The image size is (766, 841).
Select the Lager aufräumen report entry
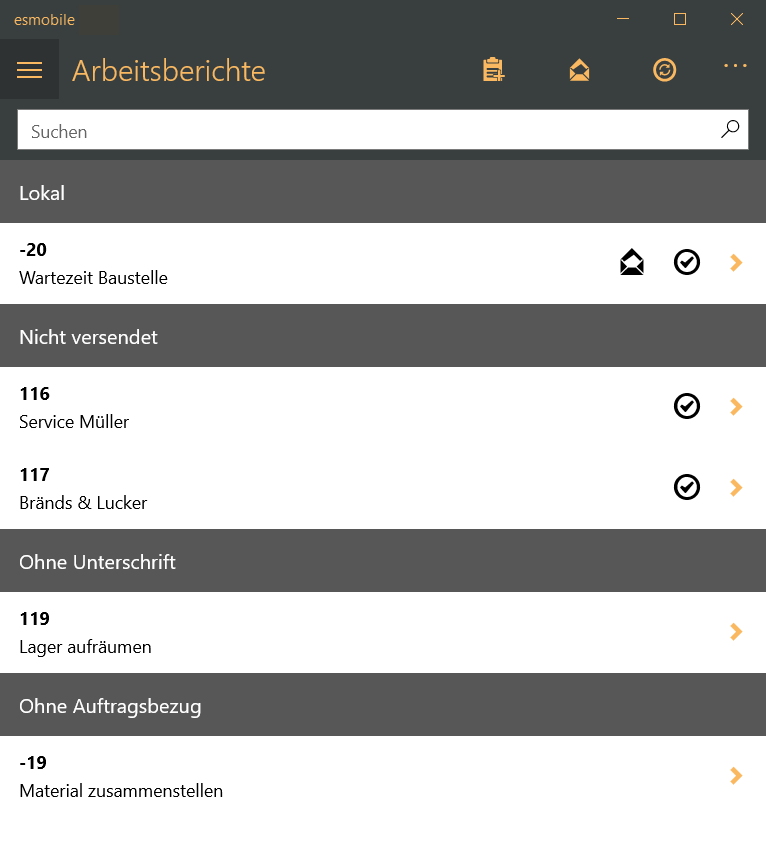[383, 632]
